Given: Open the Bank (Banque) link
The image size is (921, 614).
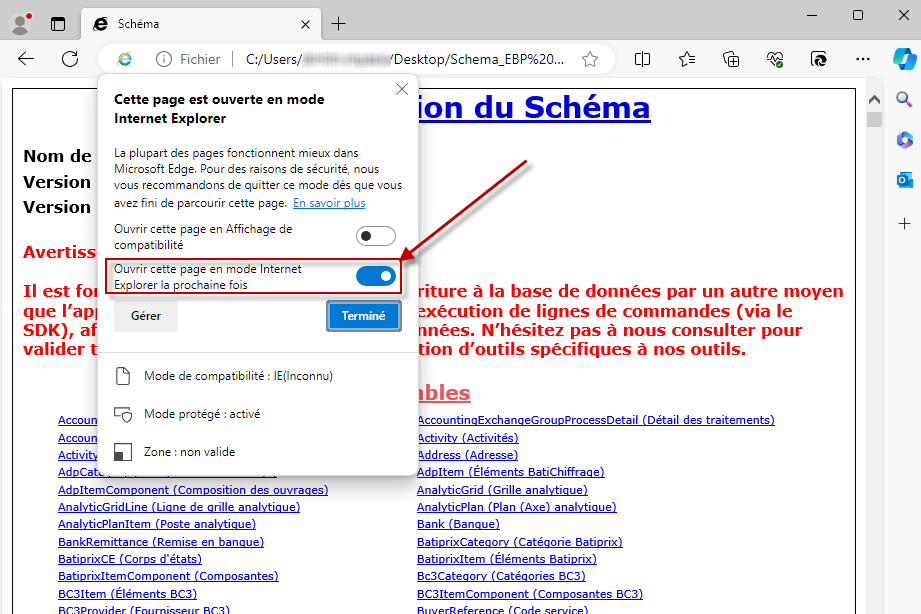Looking at the screenshot, I should click(x=458, y=524).
